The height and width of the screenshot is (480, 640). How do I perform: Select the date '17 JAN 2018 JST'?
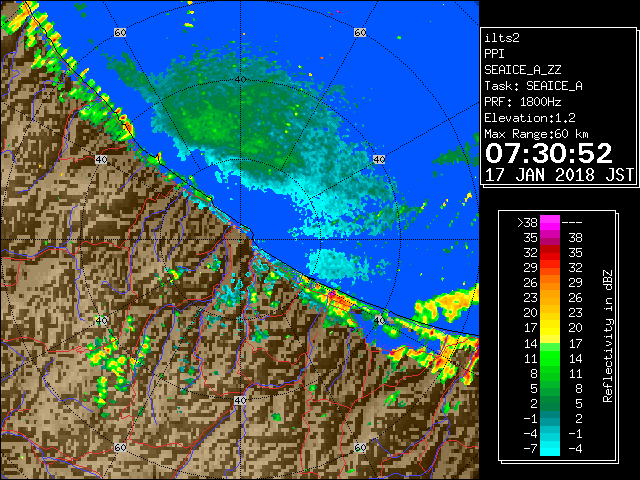tap(559, 175)
